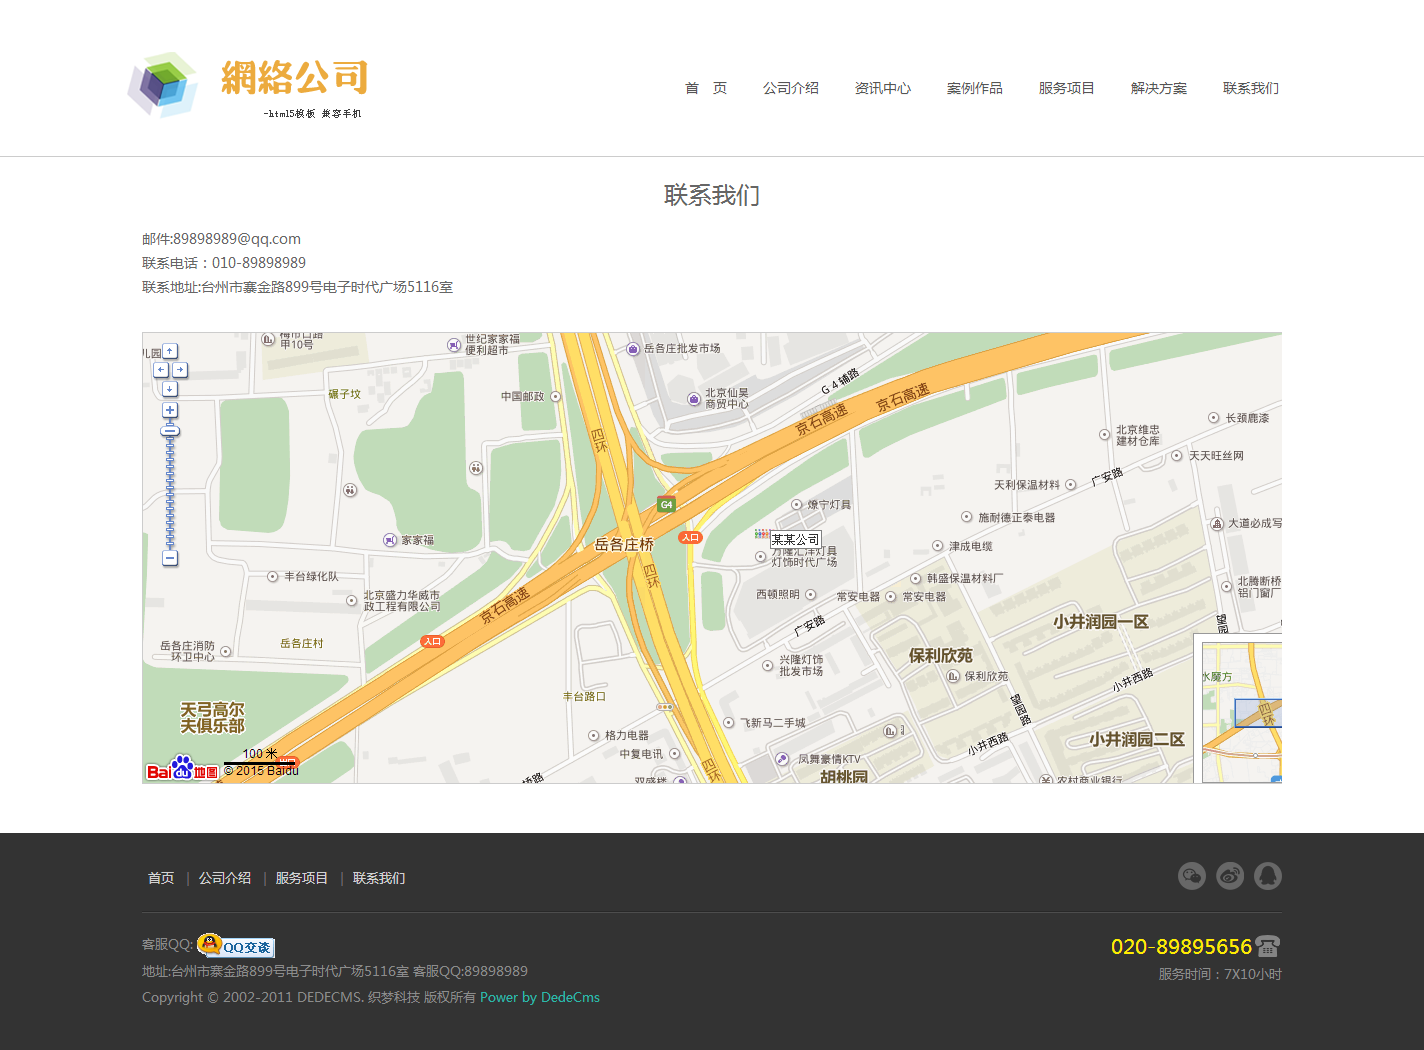Open the Weibo icon in the footer

point(1230,876)
